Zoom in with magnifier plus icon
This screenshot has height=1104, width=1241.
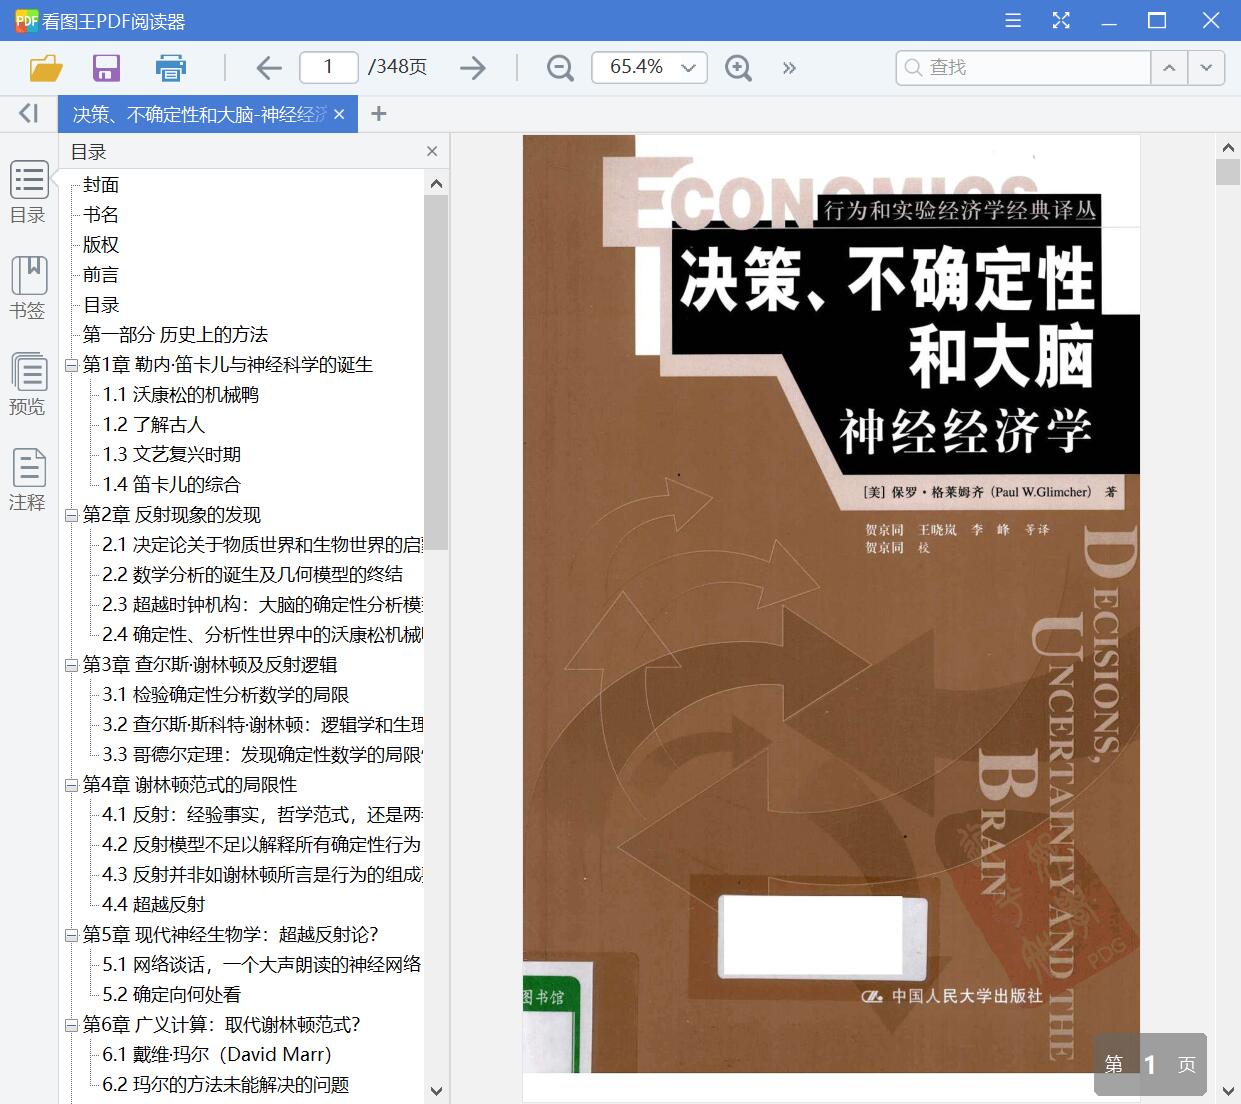pos(738,68)
